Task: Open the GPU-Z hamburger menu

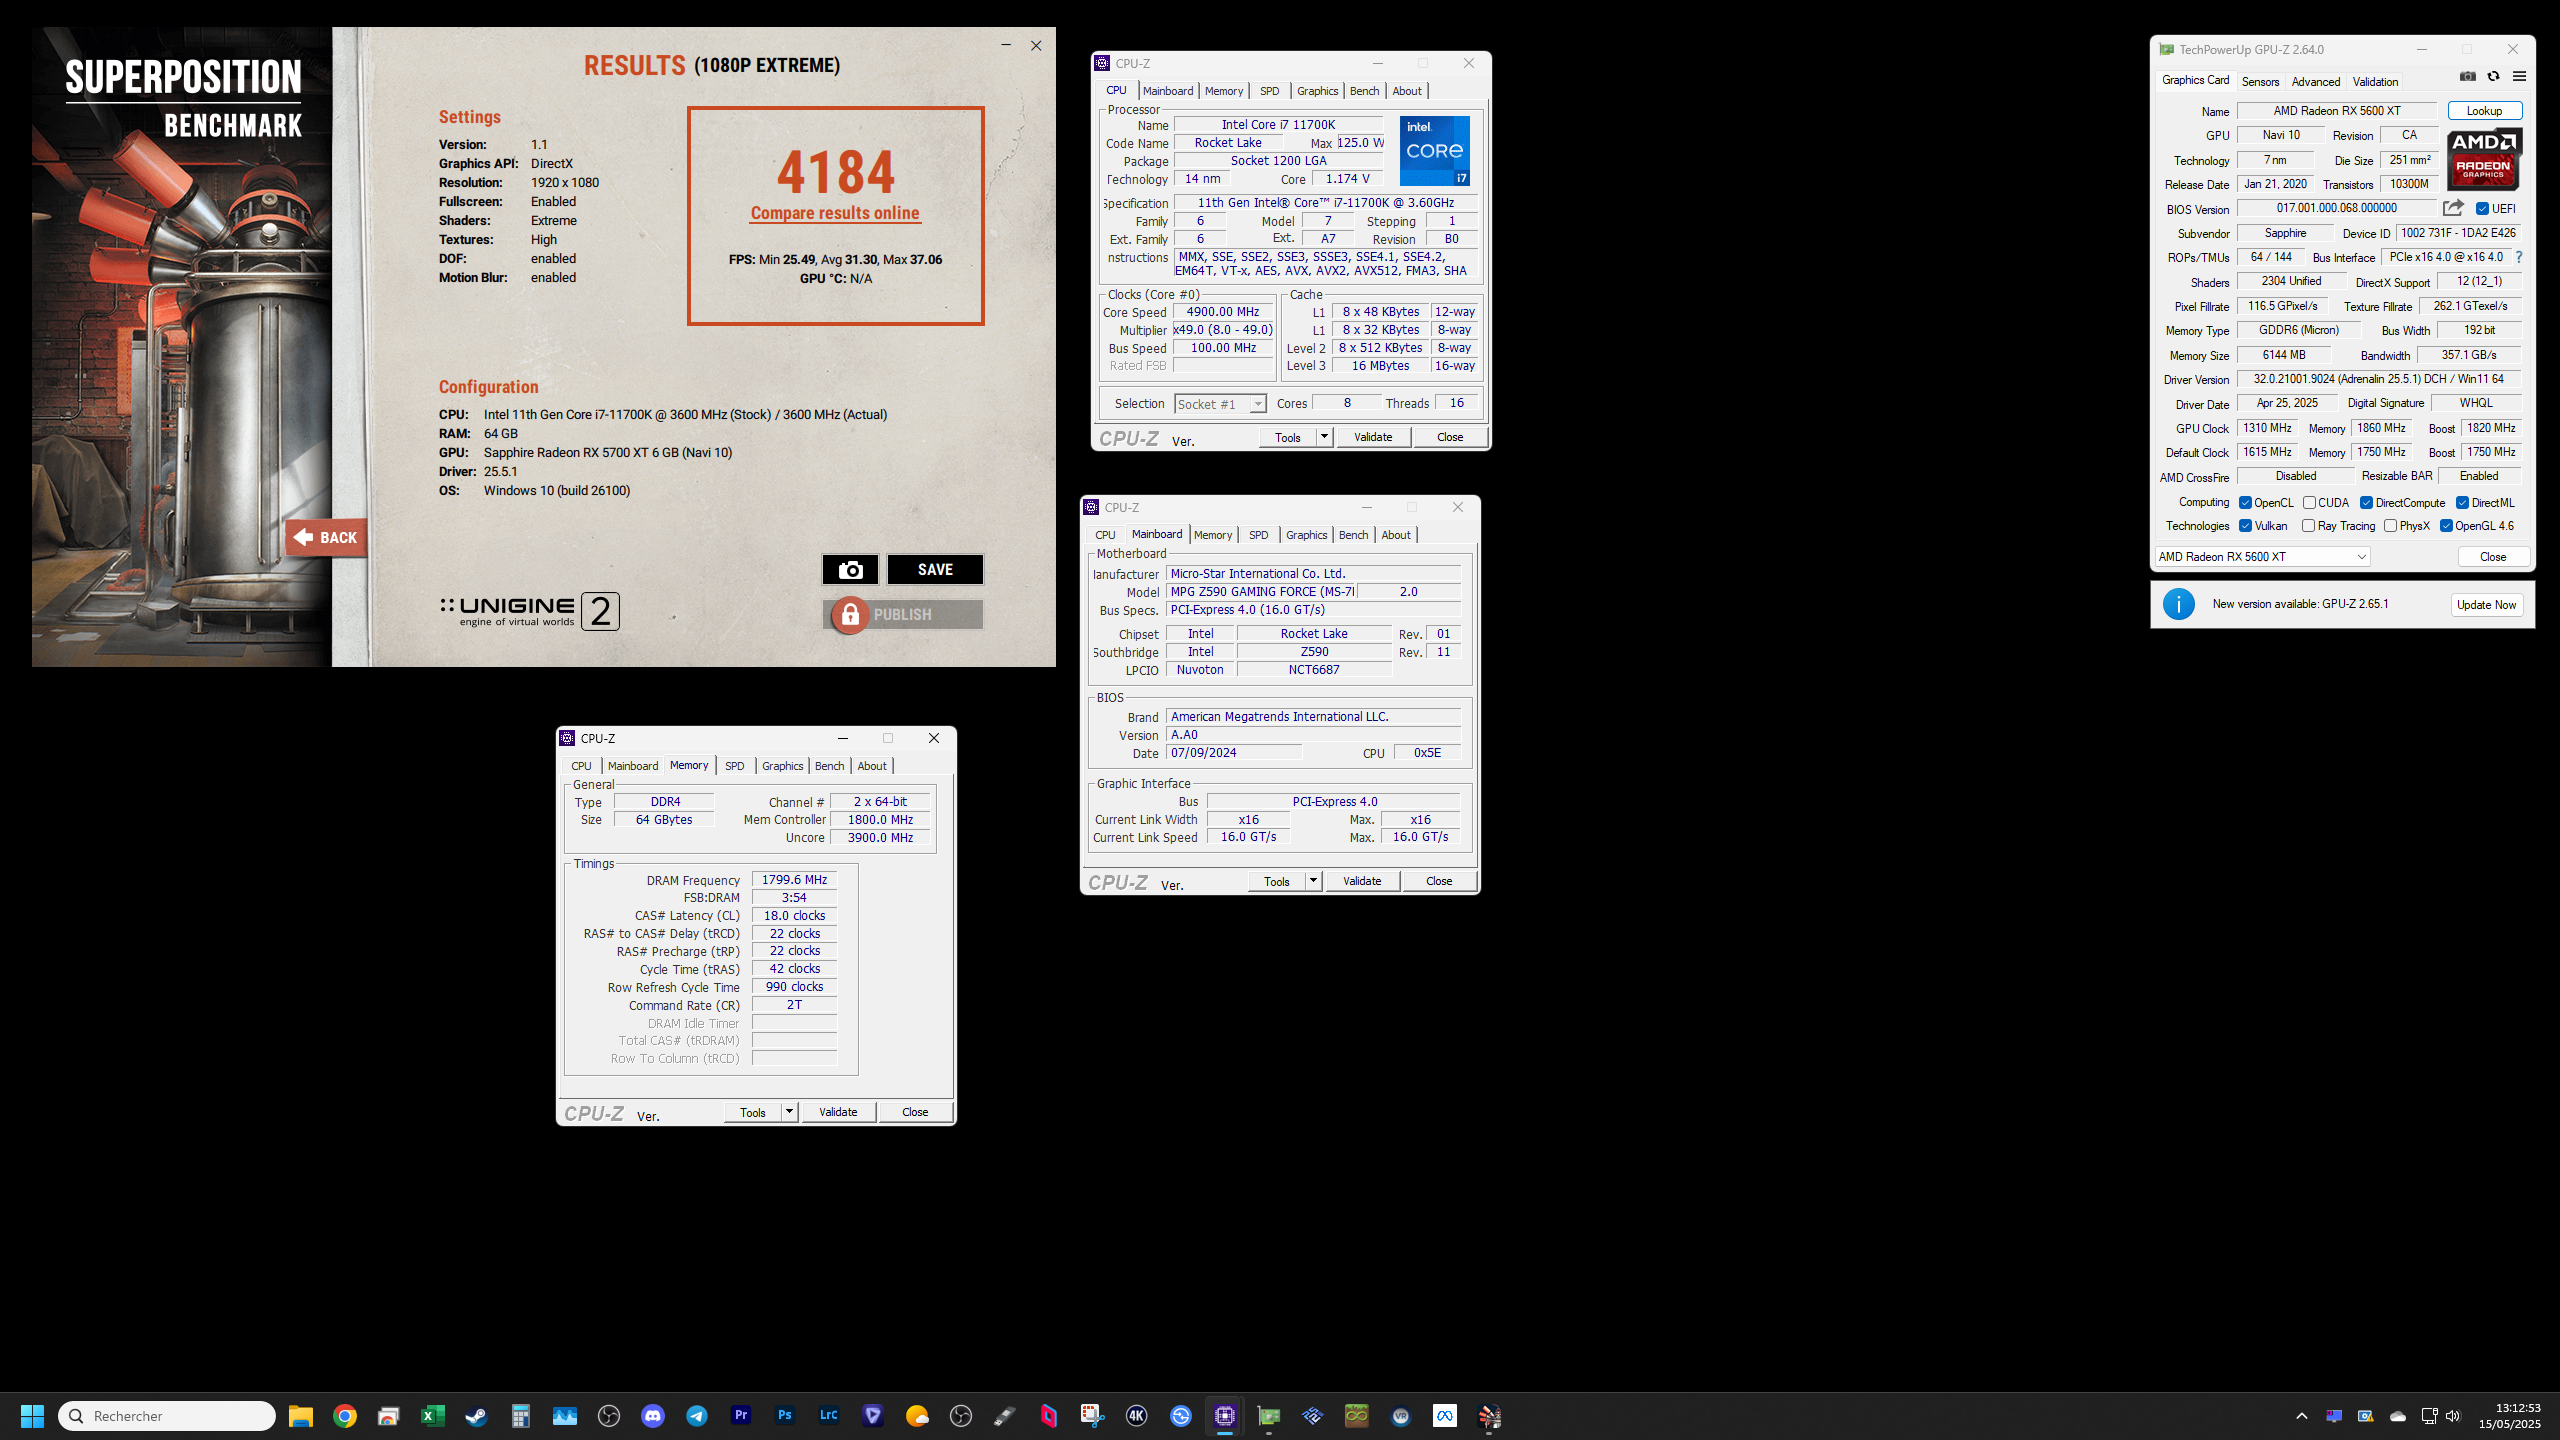Action: pyautogui.click(x=2519, y=77)
